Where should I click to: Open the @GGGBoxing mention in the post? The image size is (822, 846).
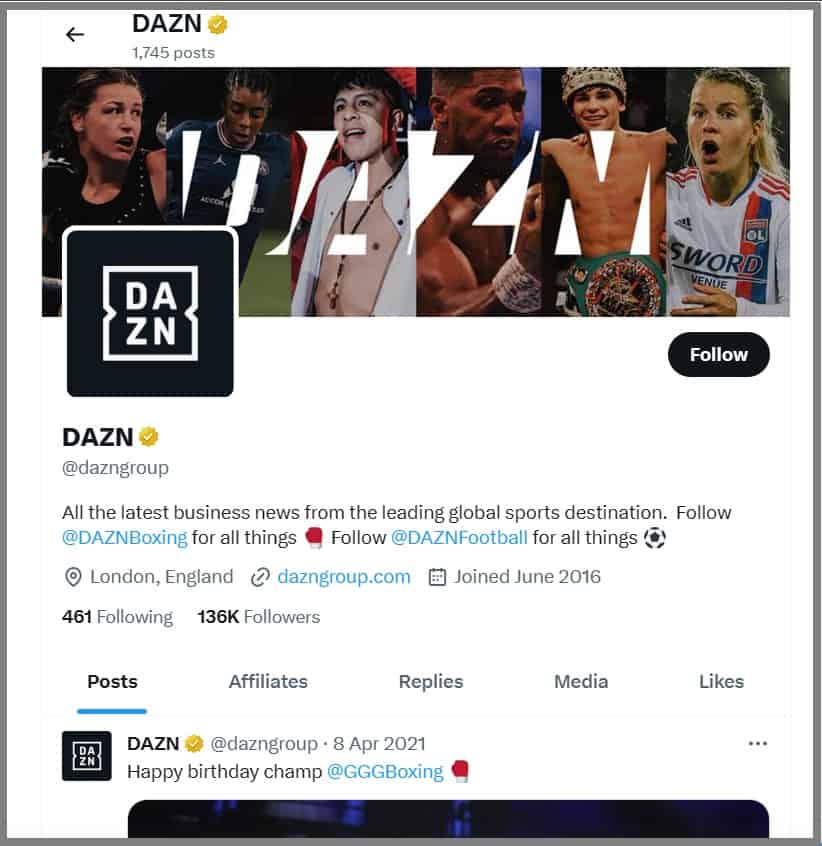[x=385, y=772]
